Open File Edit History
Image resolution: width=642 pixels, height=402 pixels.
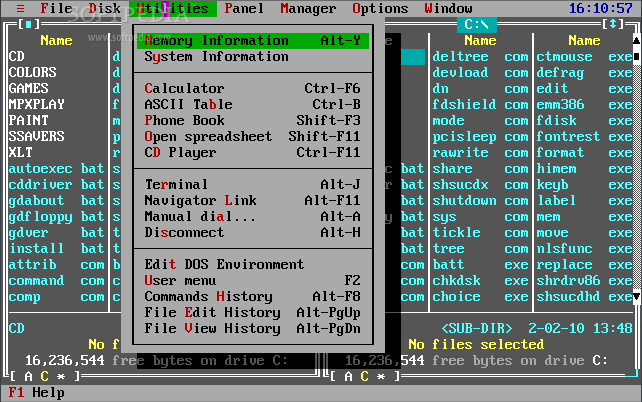click(253, 312)
